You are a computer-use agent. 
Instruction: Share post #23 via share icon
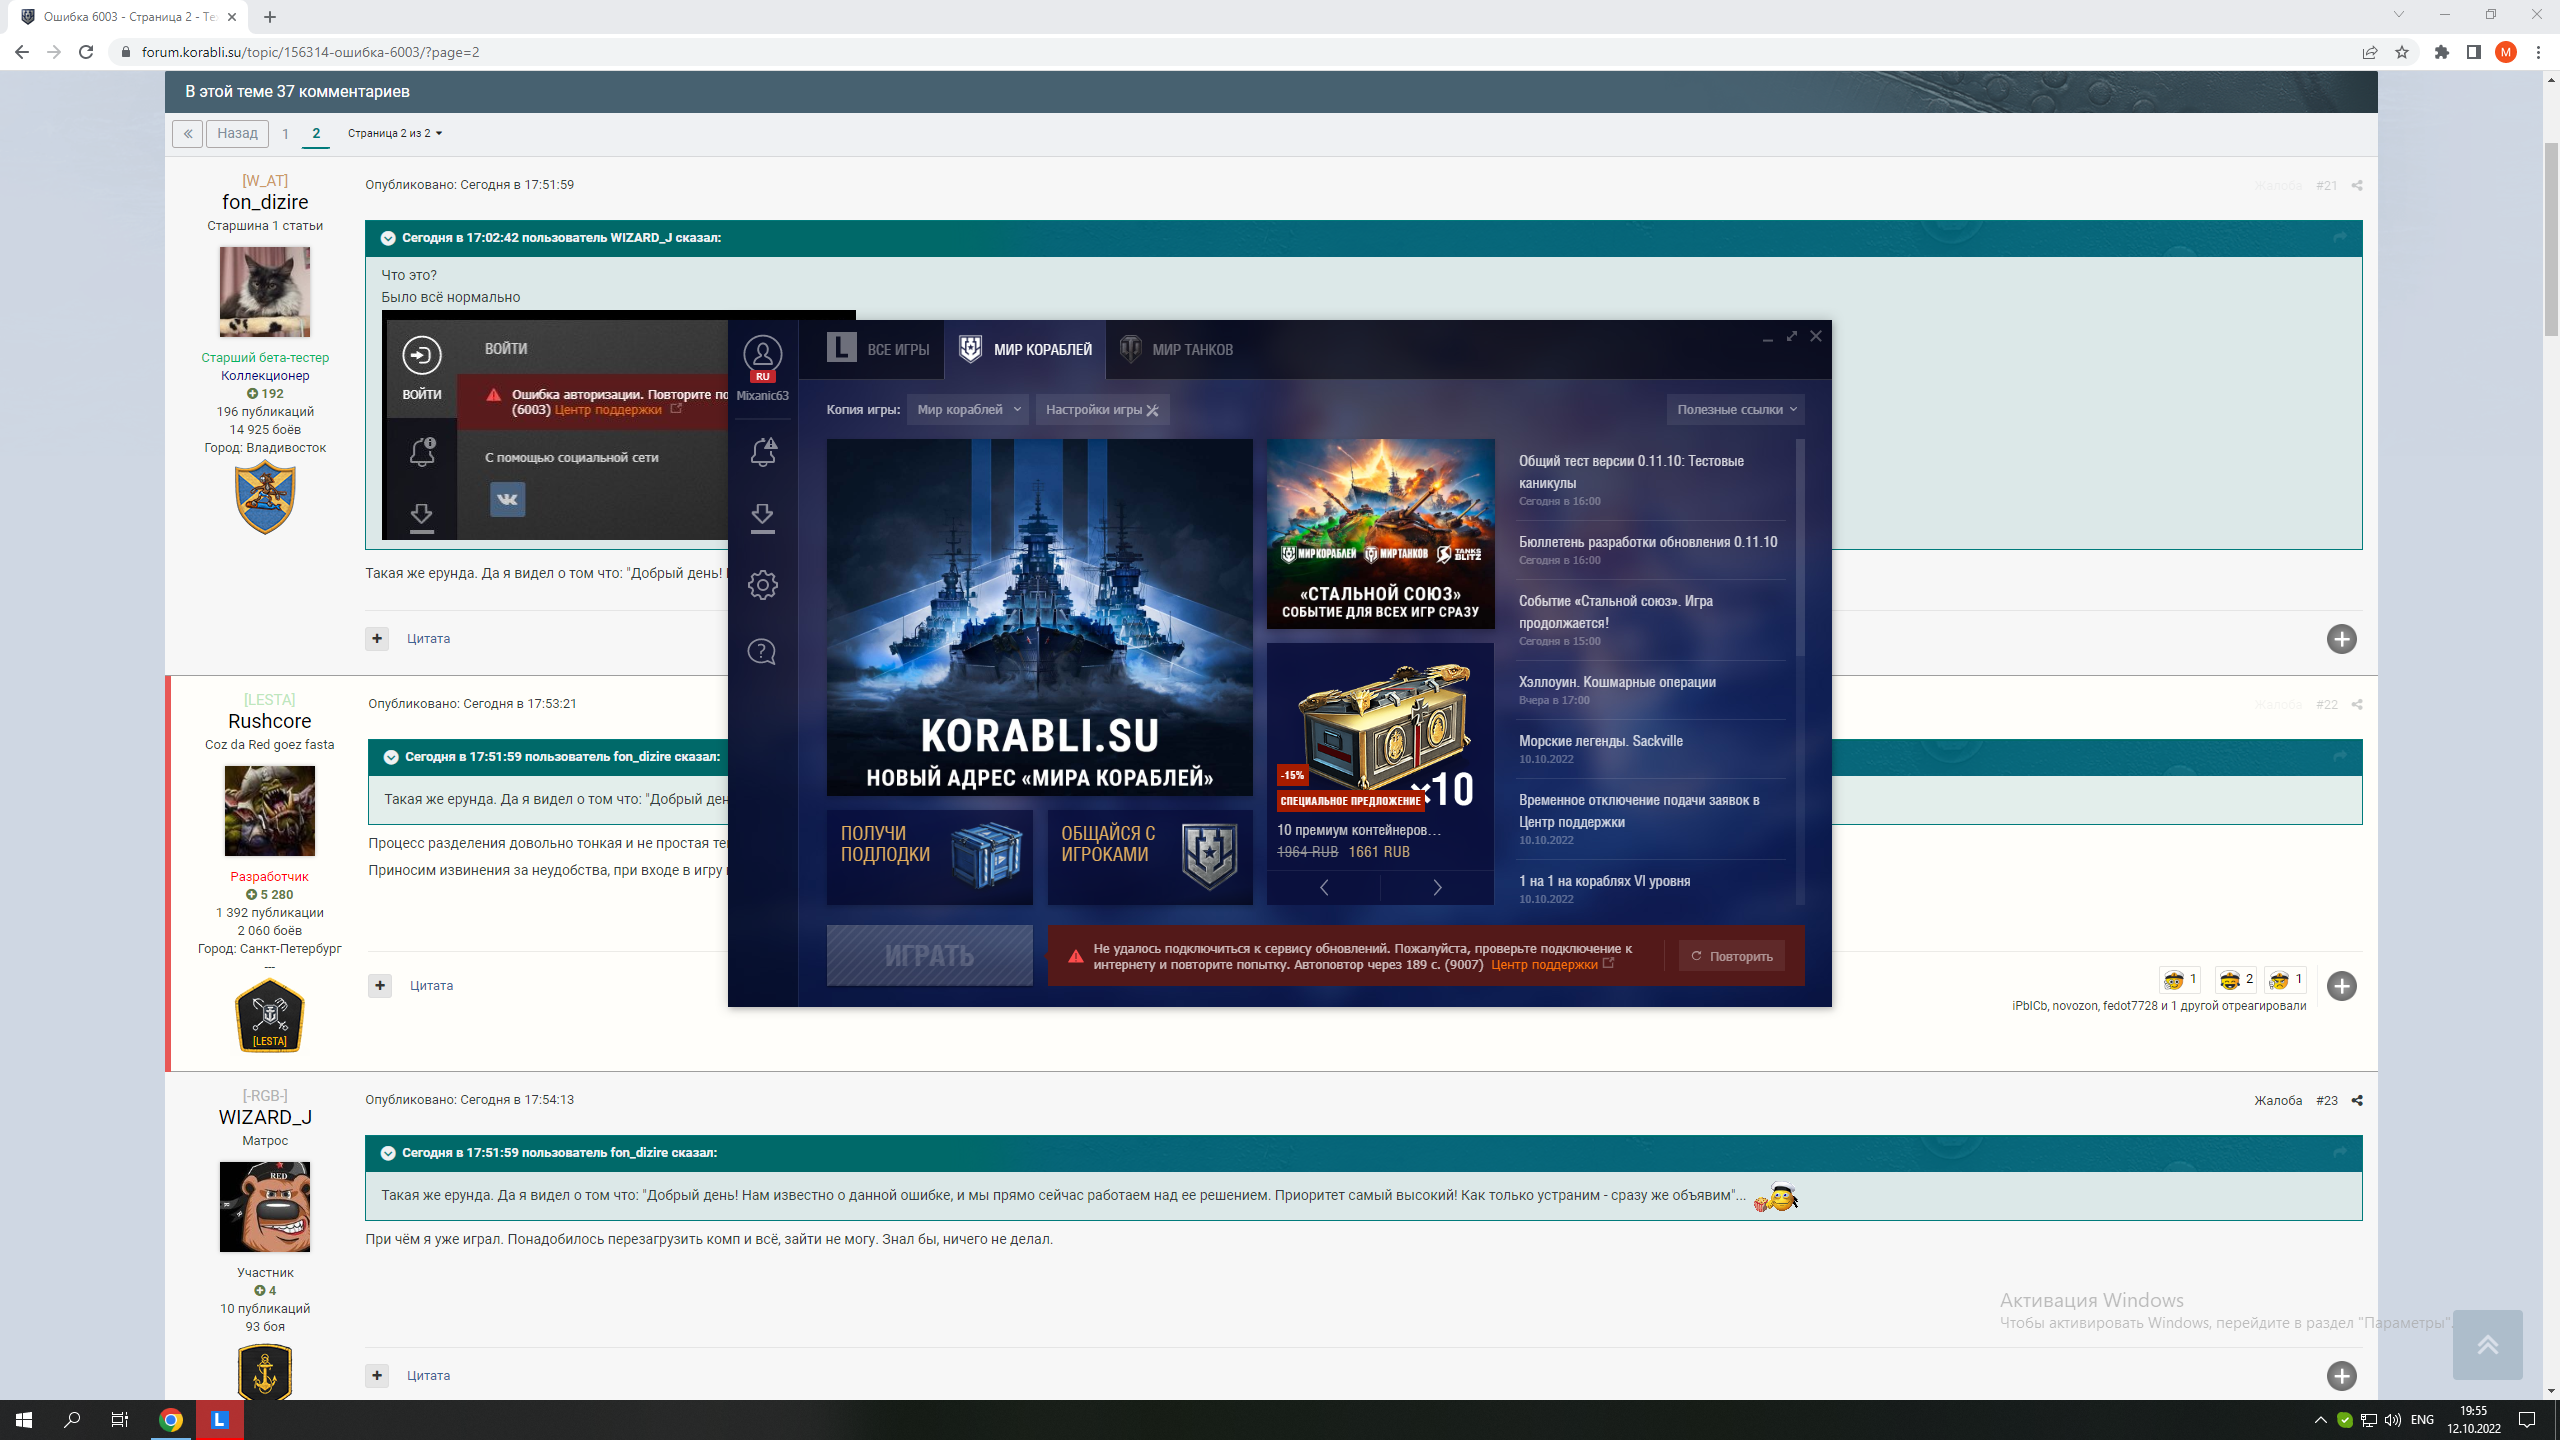coord(2357,1100)
